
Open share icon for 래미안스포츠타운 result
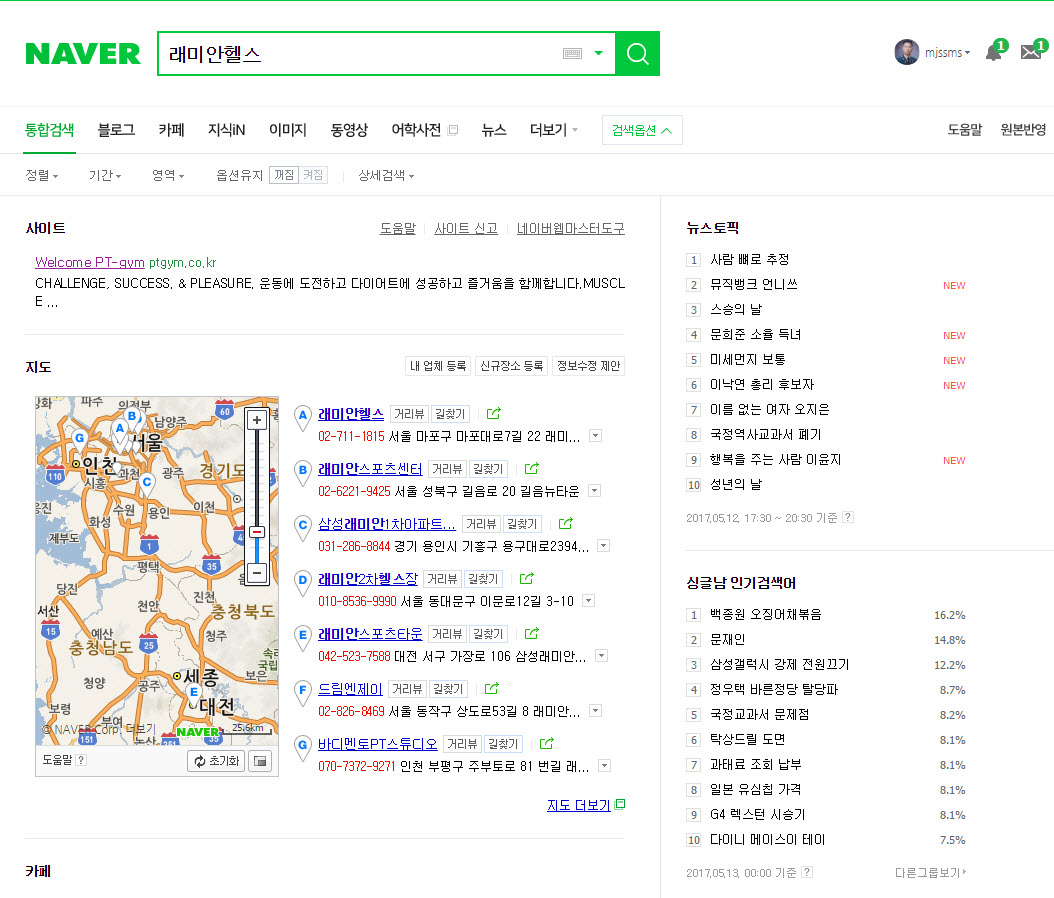532,633
